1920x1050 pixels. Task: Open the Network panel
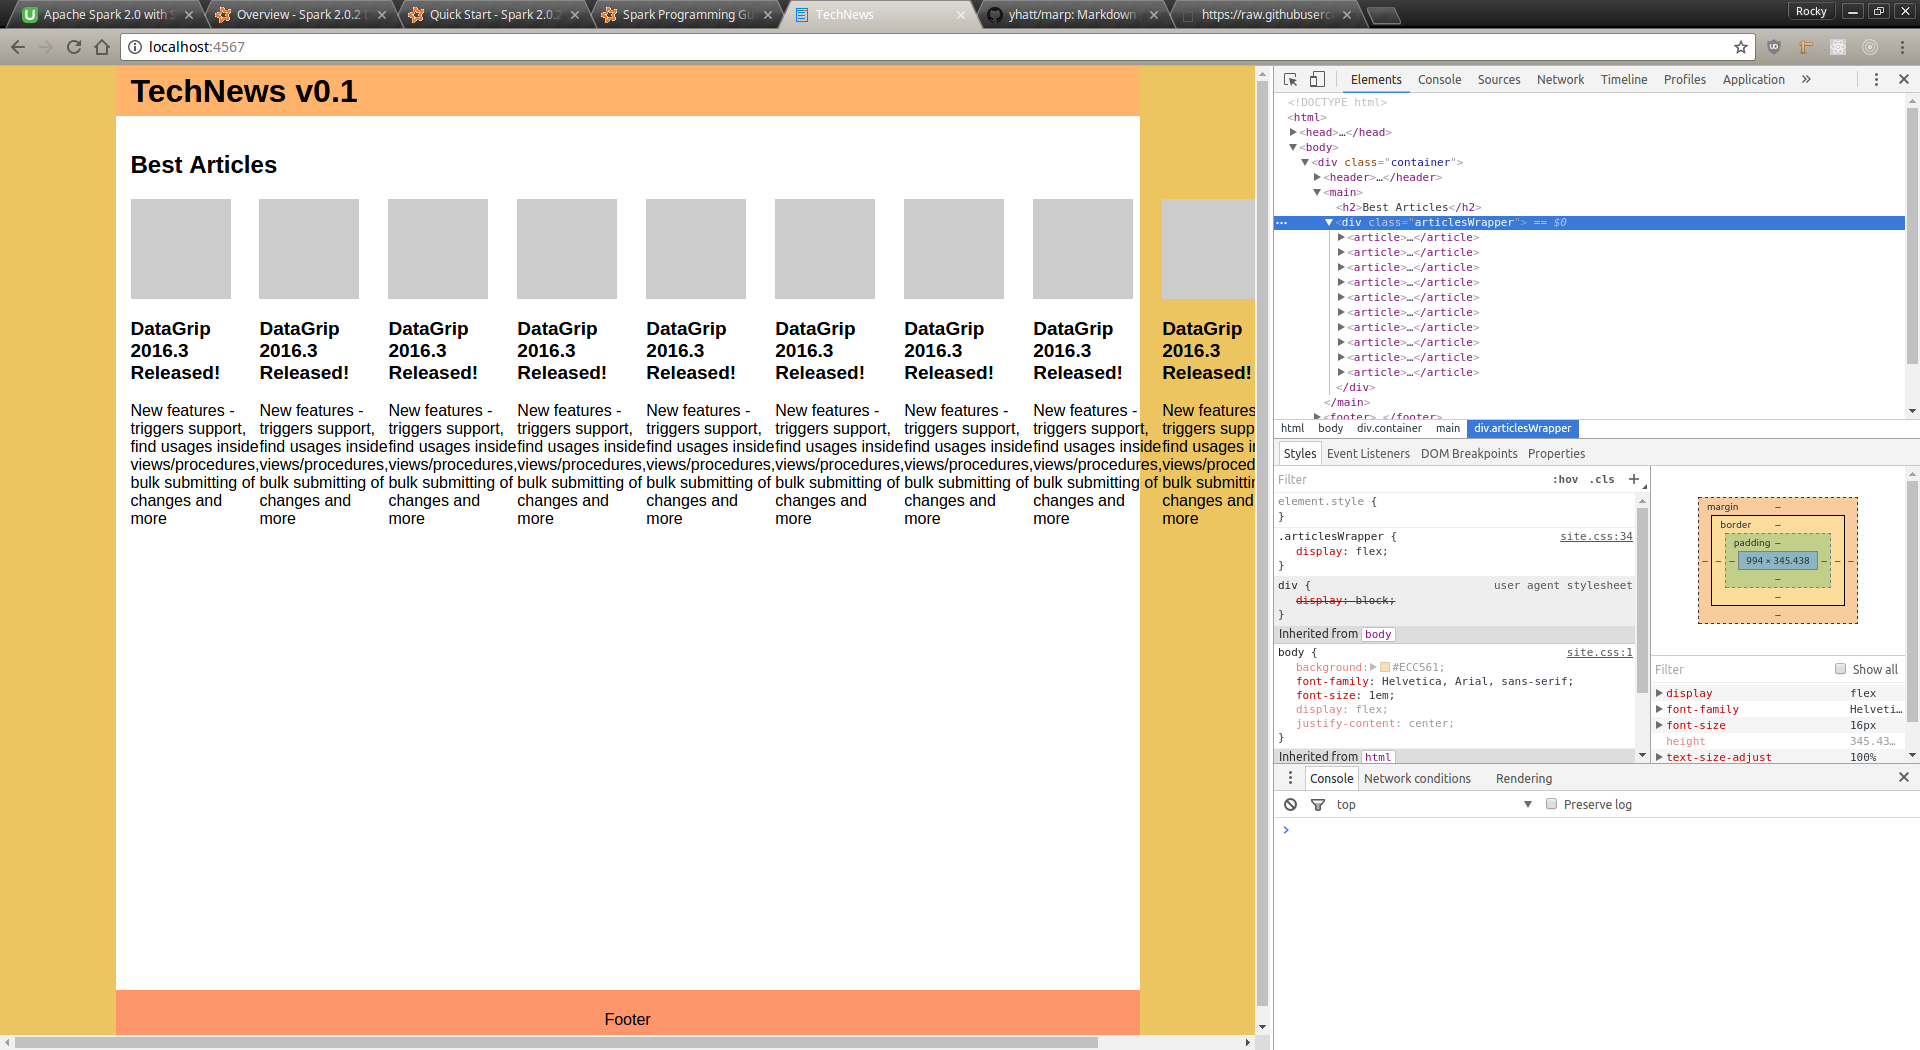pos(1560,79)
